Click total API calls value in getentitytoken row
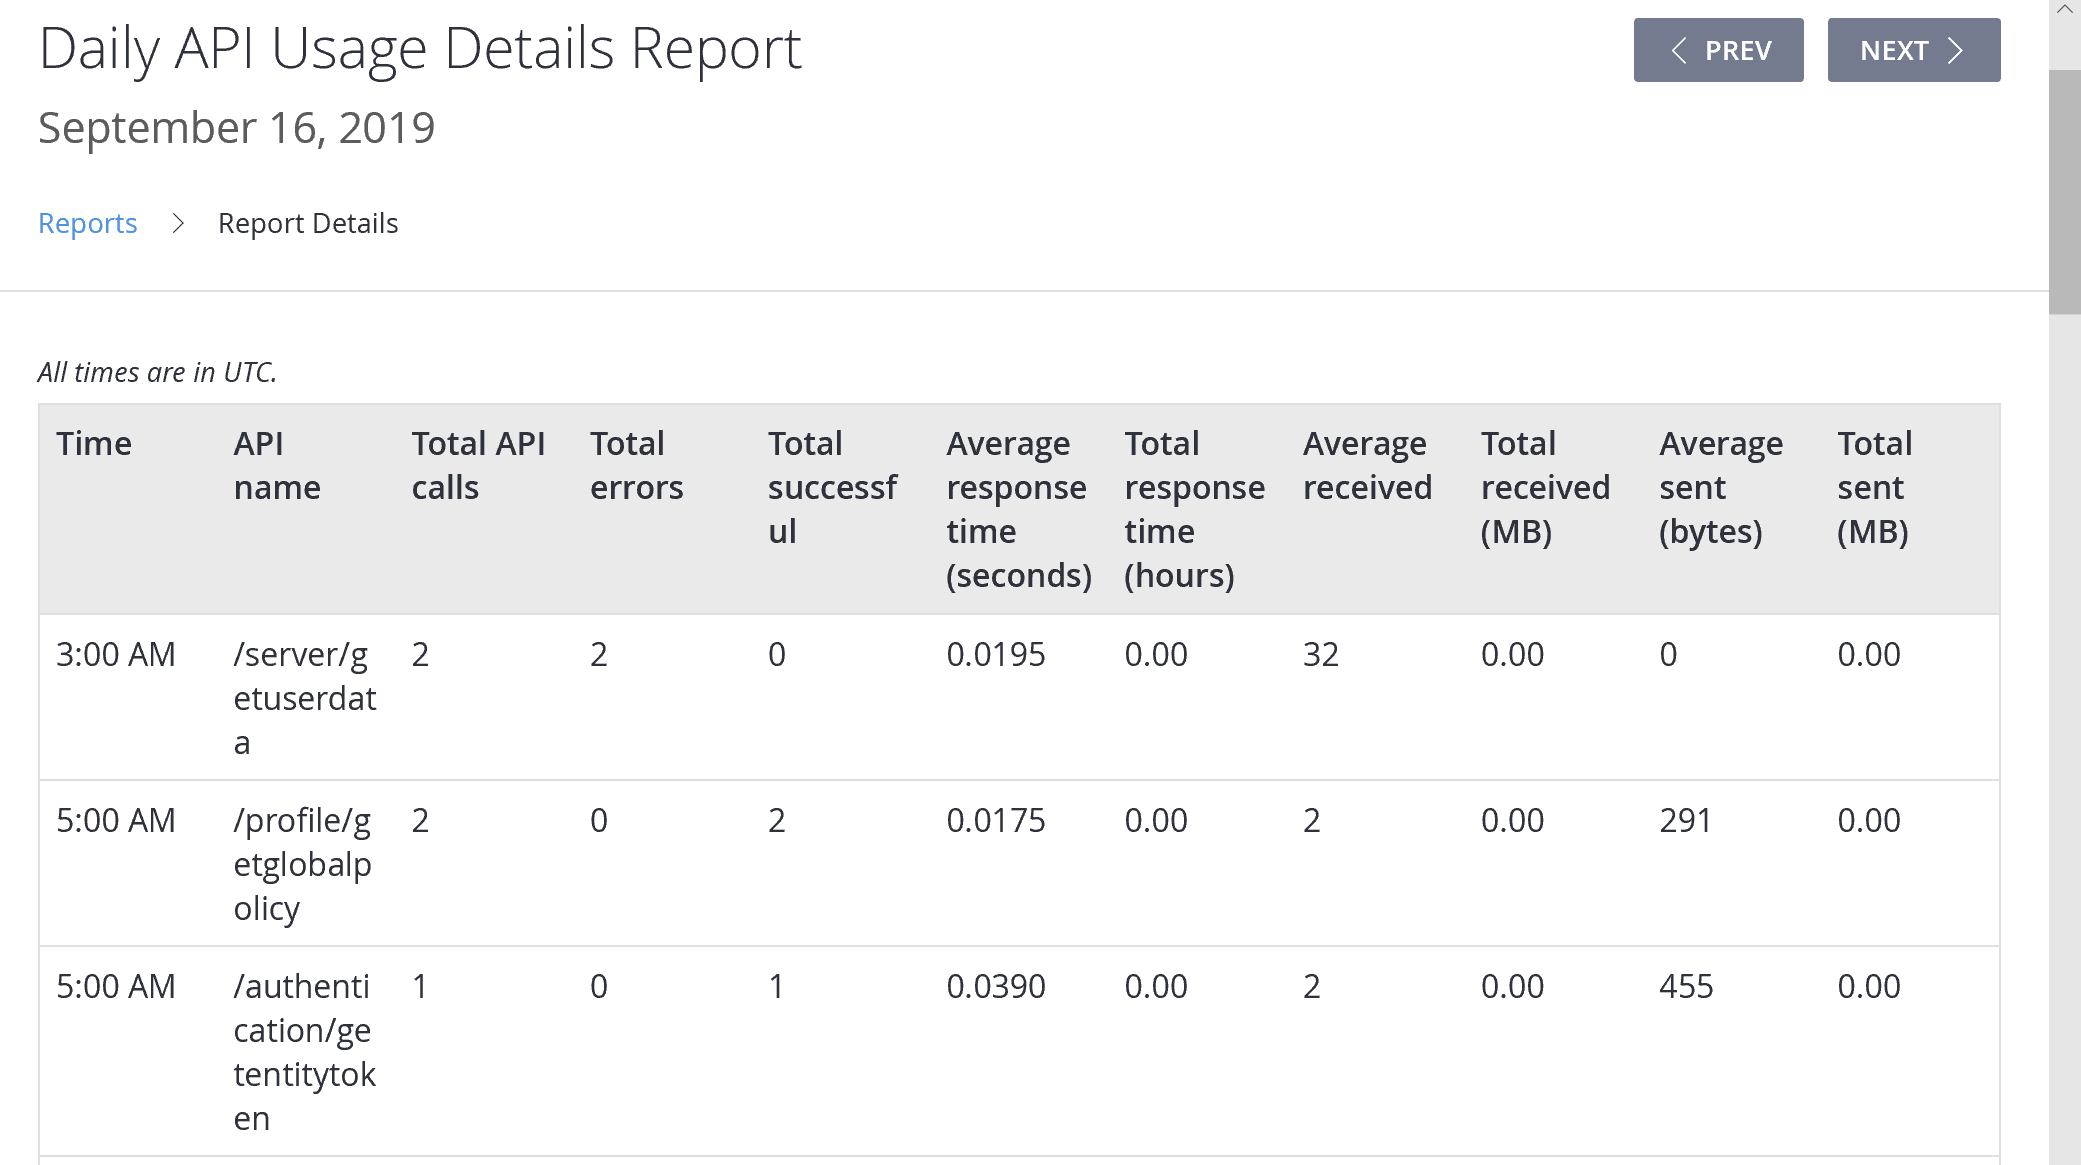The height and width of the screenshot is (1165, 2081). pos(420,986)
